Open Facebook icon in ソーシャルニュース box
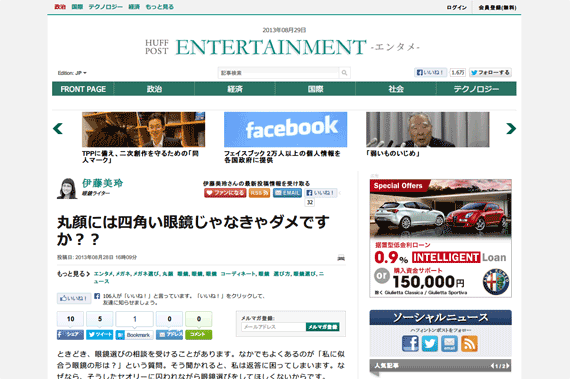570x379 pixels. (410, 343)
